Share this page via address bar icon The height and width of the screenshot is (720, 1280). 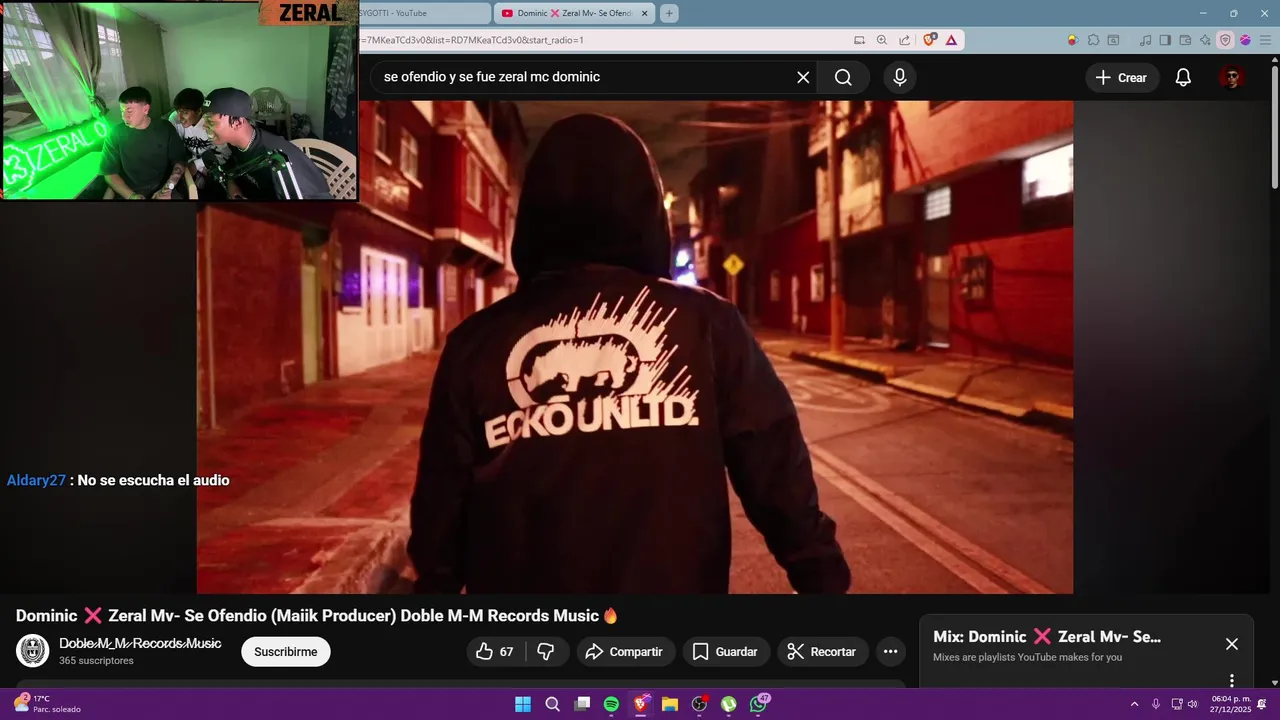click(905, 40)
